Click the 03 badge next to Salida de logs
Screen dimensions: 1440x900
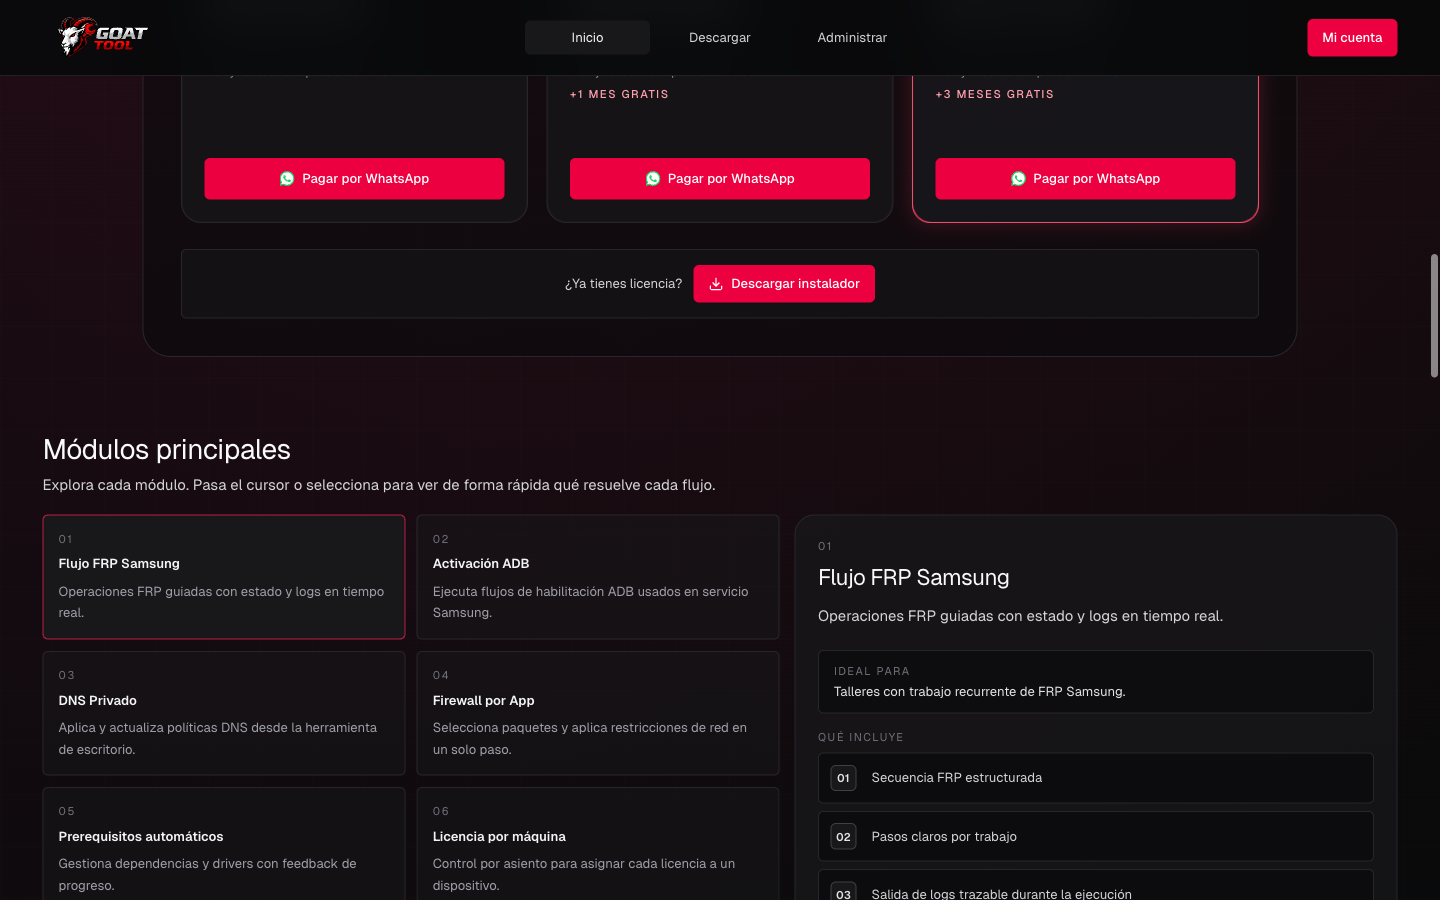843,893
